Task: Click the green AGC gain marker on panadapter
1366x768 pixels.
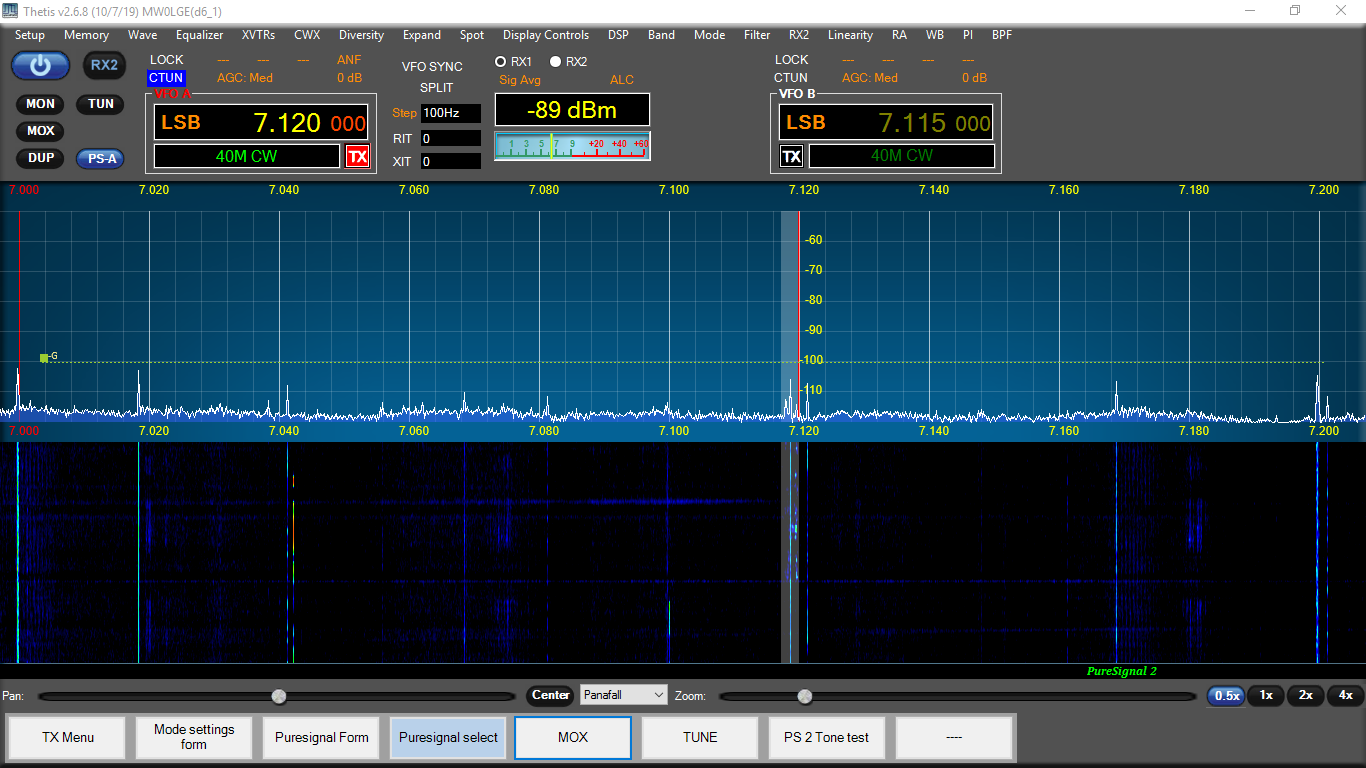Action: pyautogui.click(x=44, y=357)
